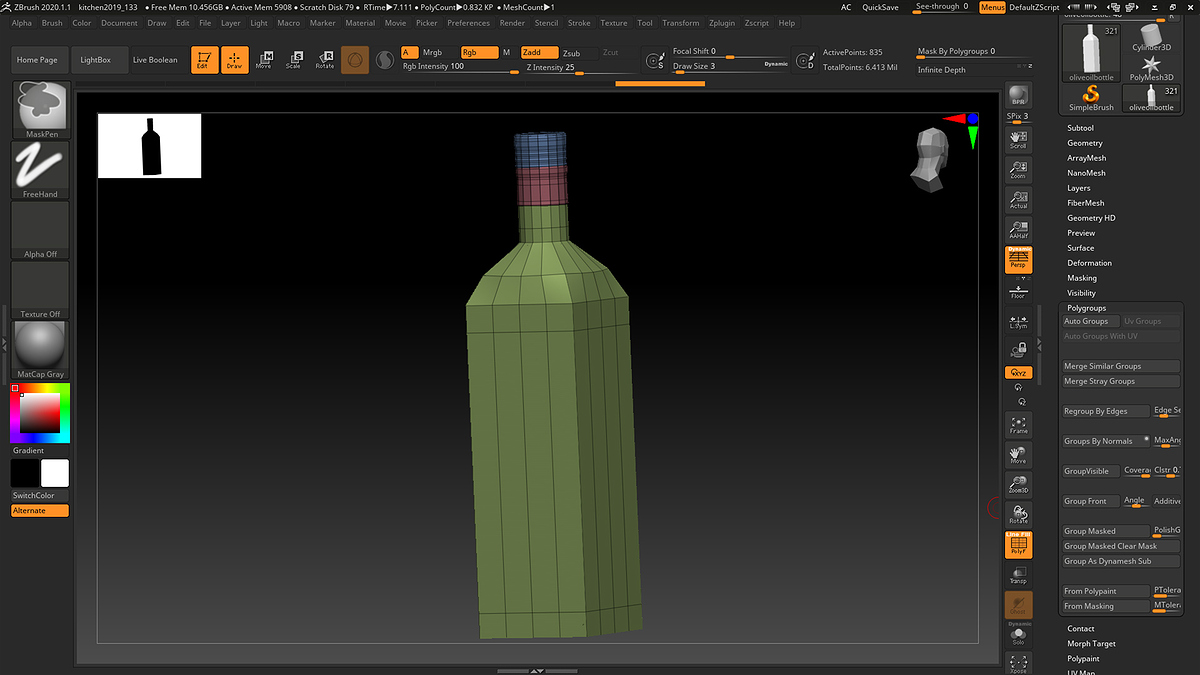
Task: Click the Auto Groups button
Action: (1091, 321)
